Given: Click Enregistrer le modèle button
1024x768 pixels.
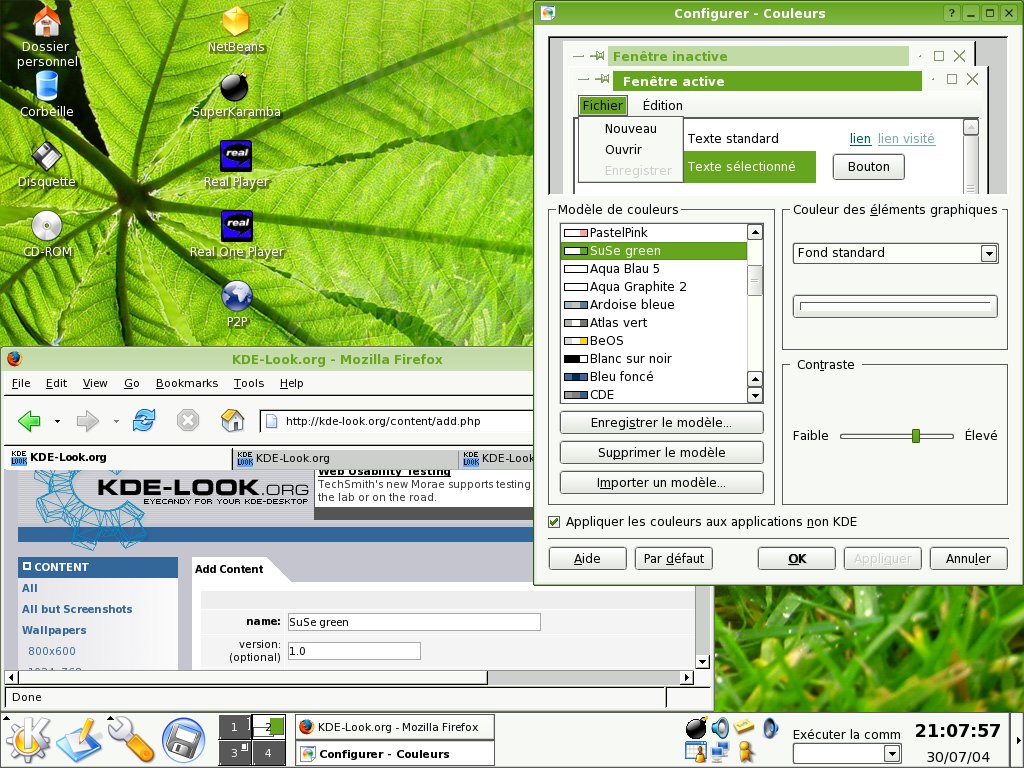Looking at the screenshot, I should [662, 423].
